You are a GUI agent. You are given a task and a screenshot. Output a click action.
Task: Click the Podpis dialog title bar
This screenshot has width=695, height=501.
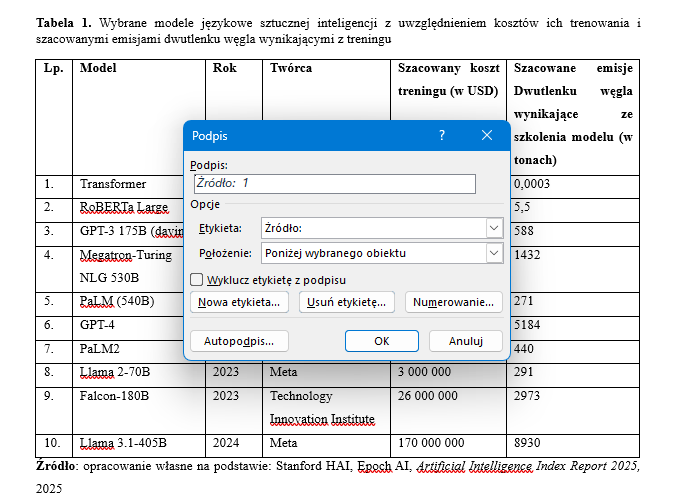300,136
